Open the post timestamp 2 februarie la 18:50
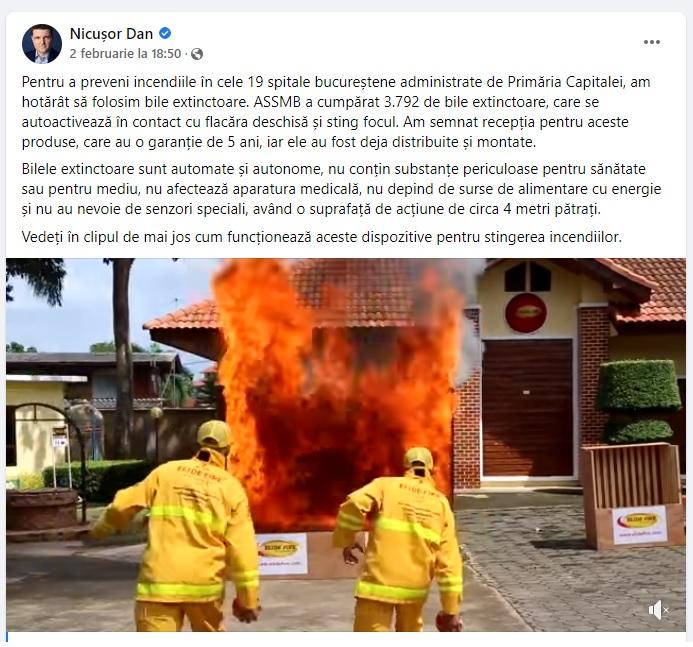693x647 pixels. coord(126,54)
